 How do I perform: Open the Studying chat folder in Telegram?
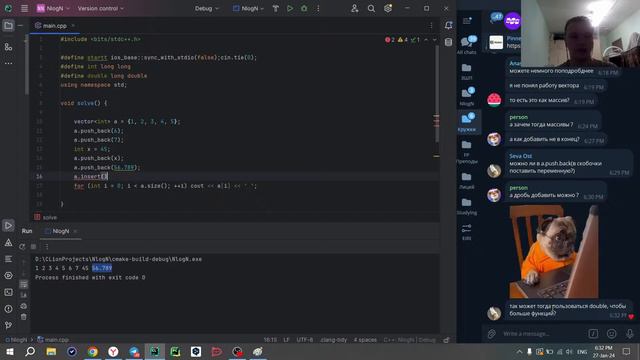pyautogui.click(x=467, y=206)
